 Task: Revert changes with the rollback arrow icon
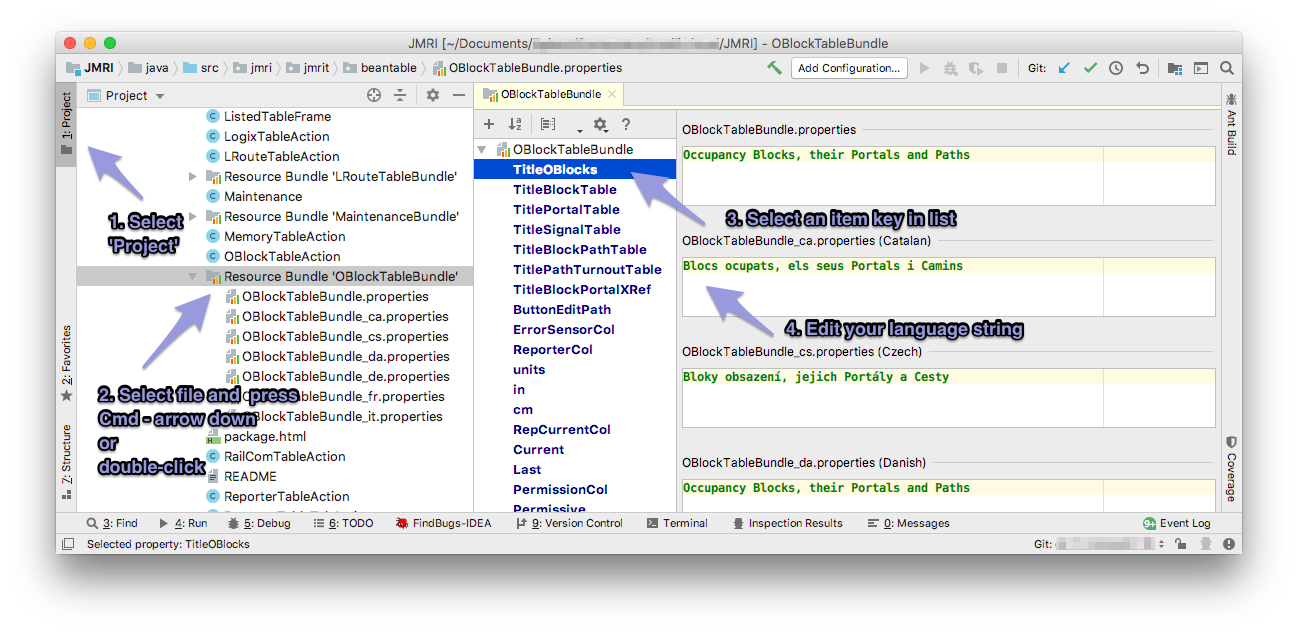tap(1143, 68)
